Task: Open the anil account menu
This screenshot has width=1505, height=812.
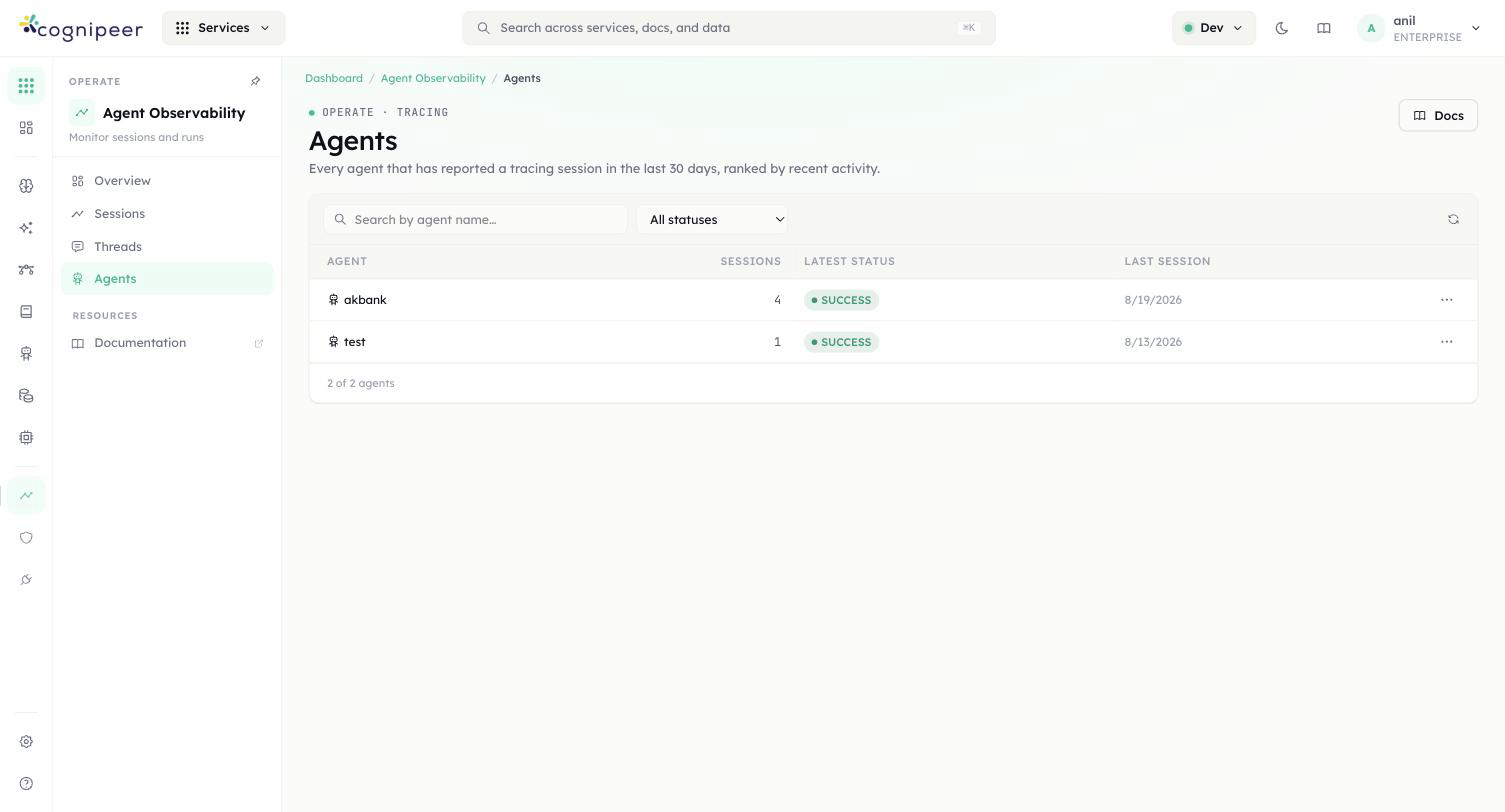Action: [x=1419, y=28]
